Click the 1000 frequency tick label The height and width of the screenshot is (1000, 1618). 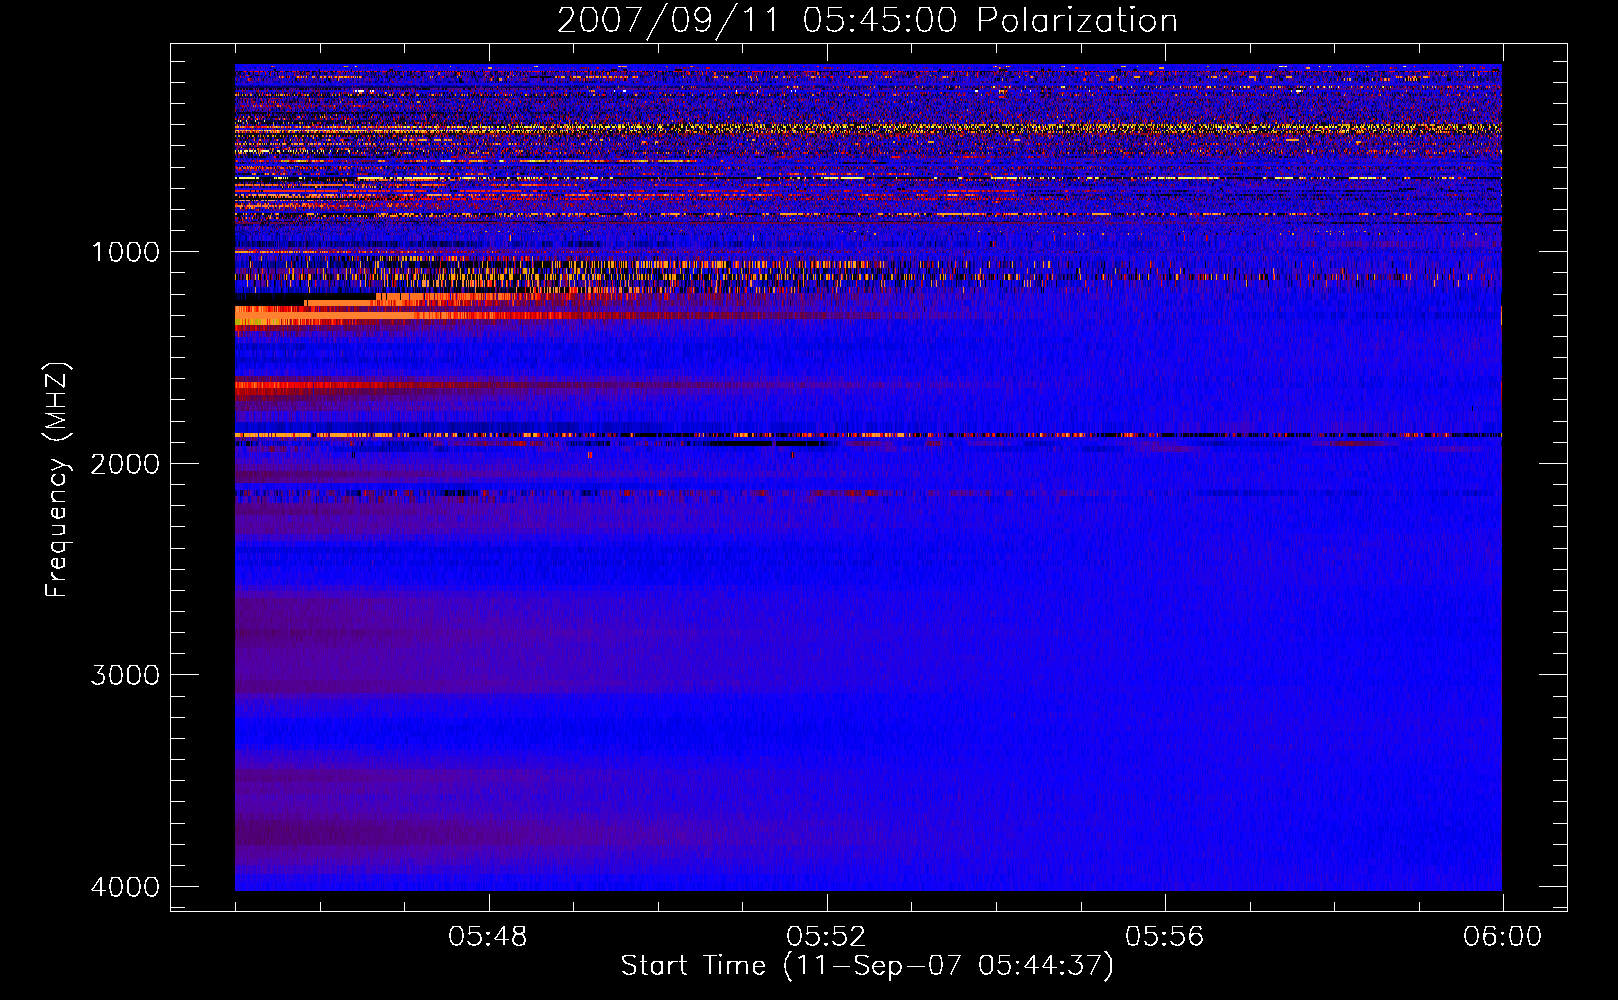point(125,251)
